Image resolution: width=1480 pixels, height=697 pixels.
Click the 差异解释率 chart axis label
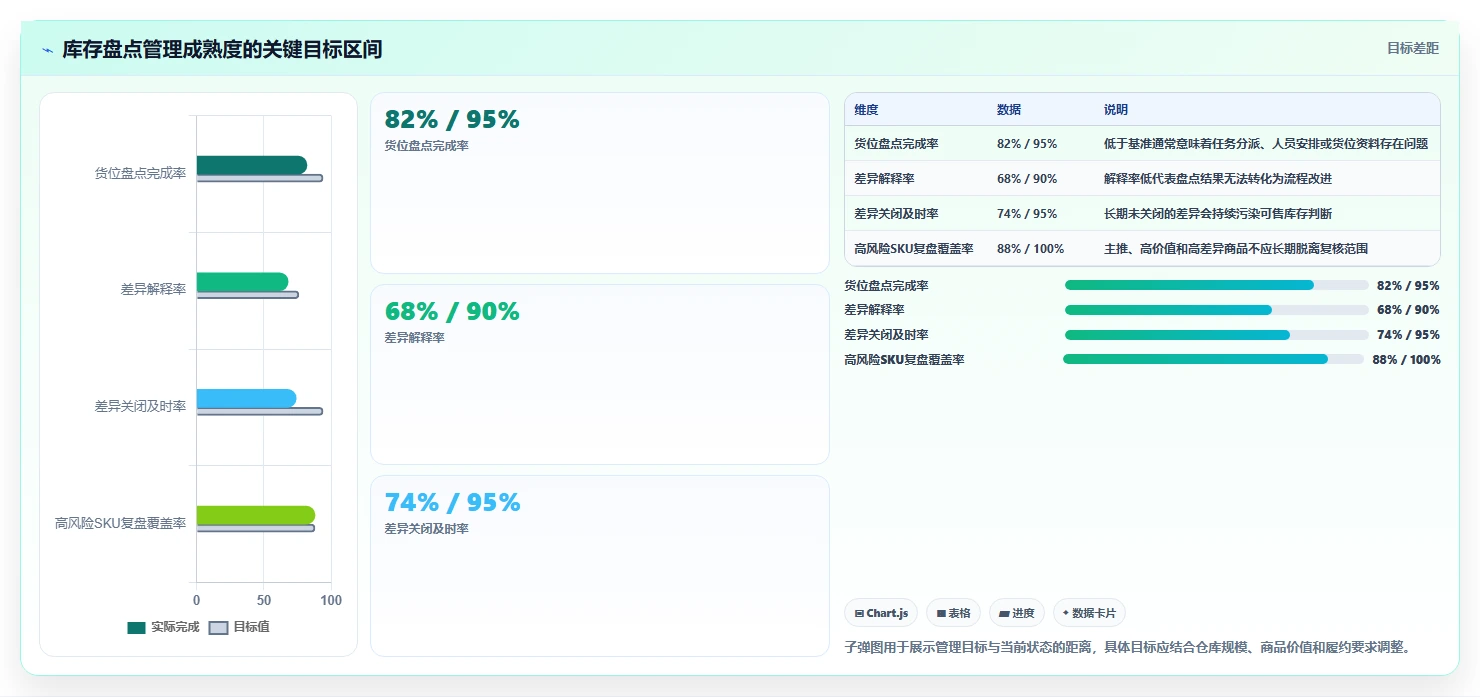tap(153, 290)
